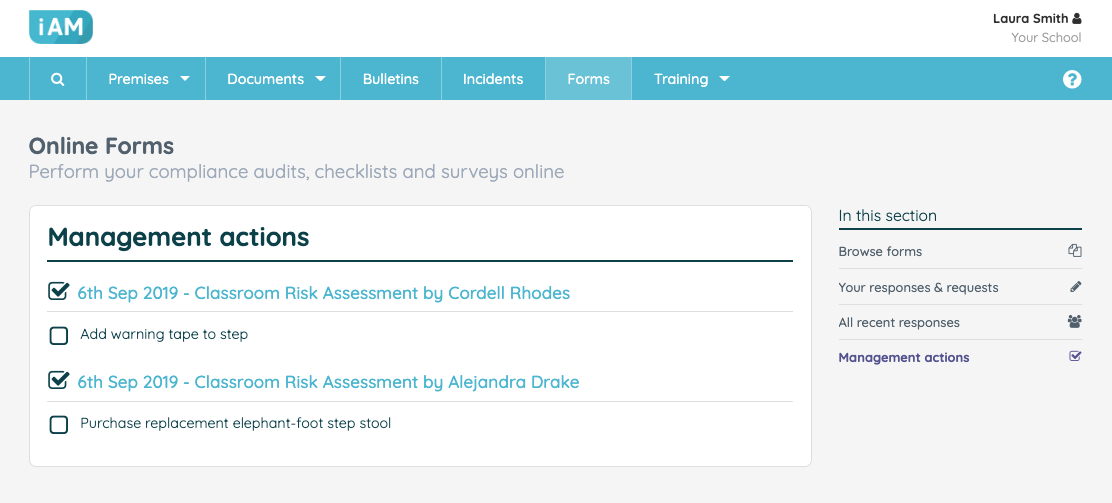Click the pencil icon for Your responses
The height and width of the screenshot is (503, 1112).
coord(1076,287)
